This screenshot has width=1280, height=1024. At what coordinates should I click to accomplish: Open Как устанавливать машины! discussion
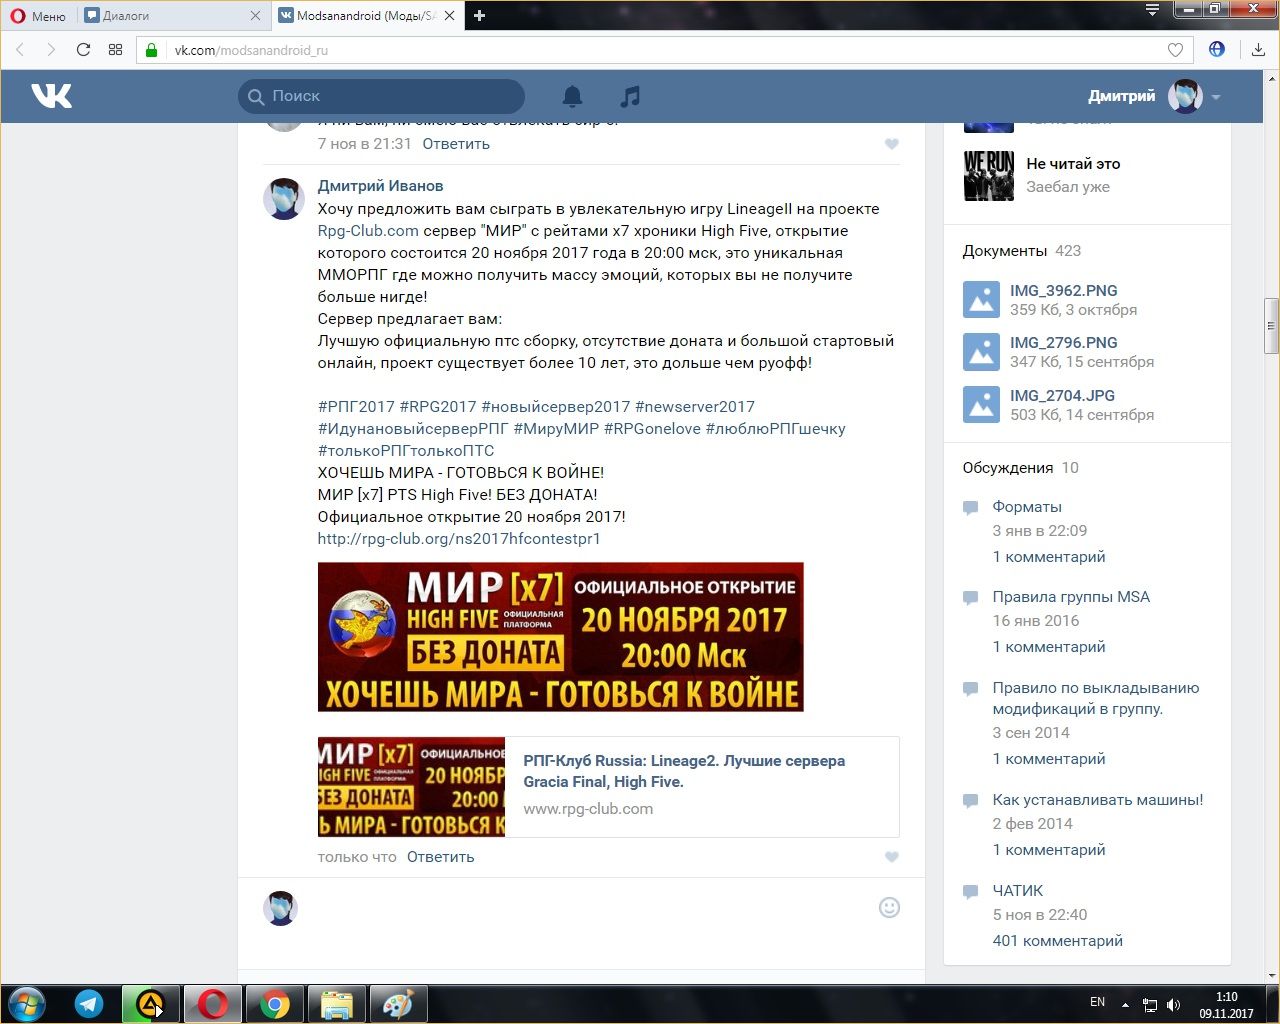tap(1098, 800)
